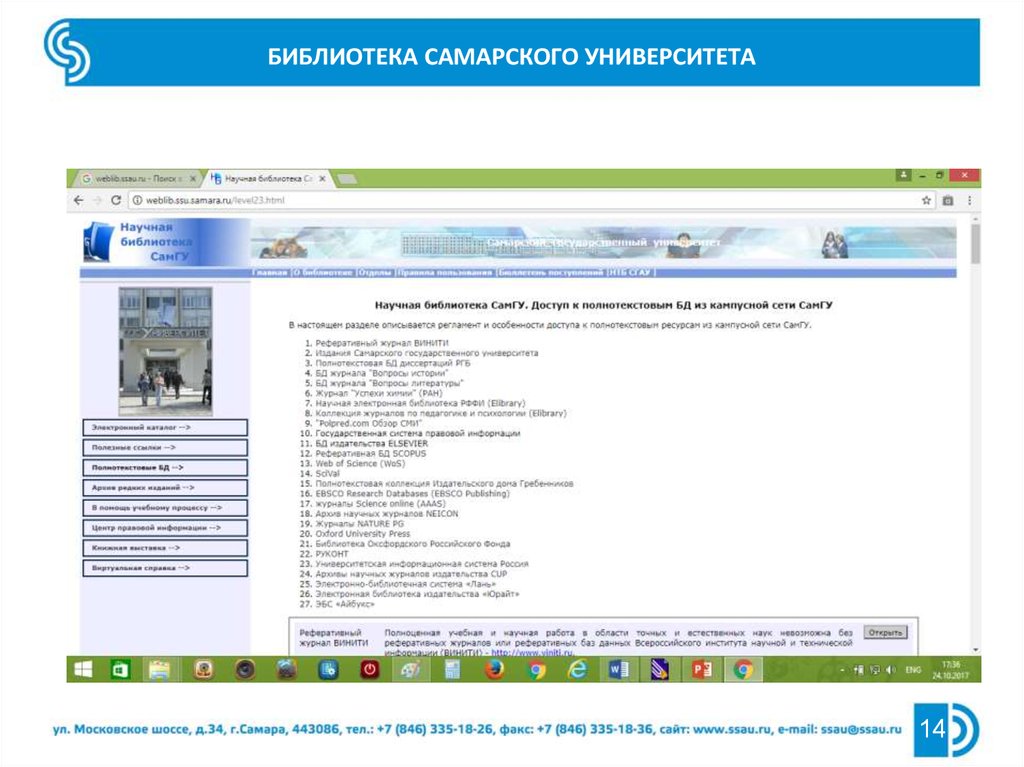This screenshot has width=1024, height=767.
Task: Open Windows Store from taskbar
Action: [x=120, y=670]
